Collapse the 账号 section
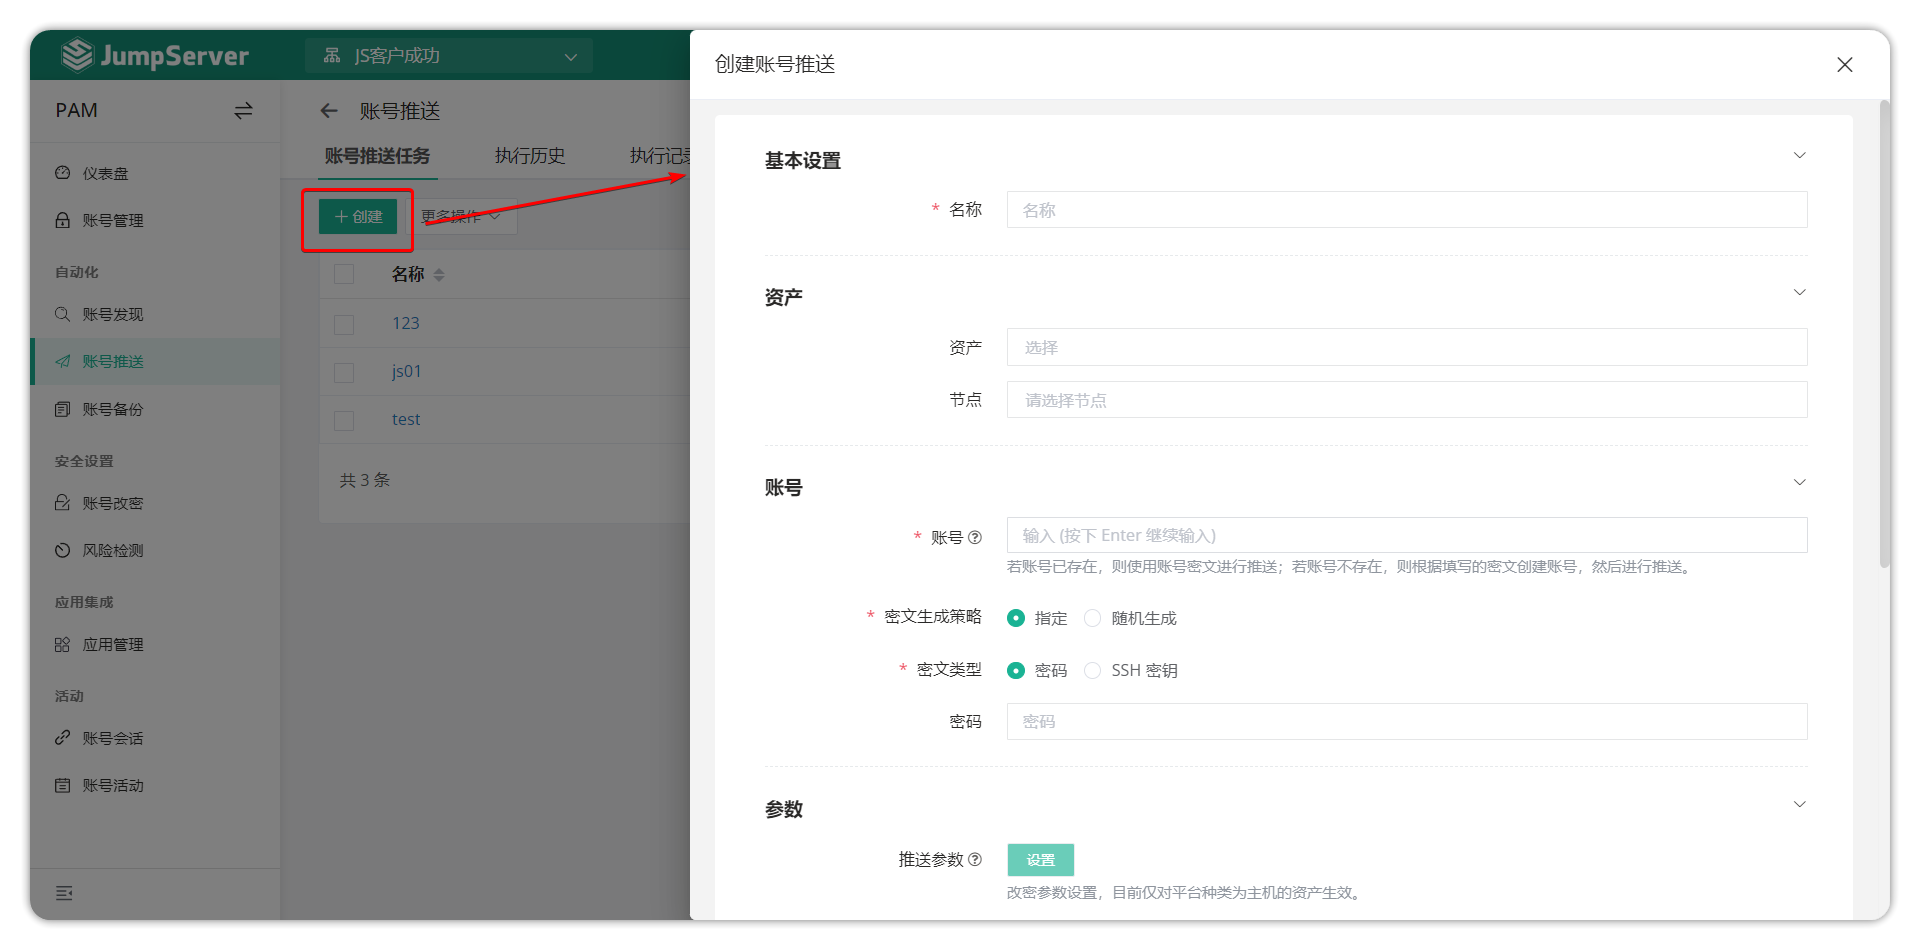This screenshot has height=940, width=1920. [1799, 482]
